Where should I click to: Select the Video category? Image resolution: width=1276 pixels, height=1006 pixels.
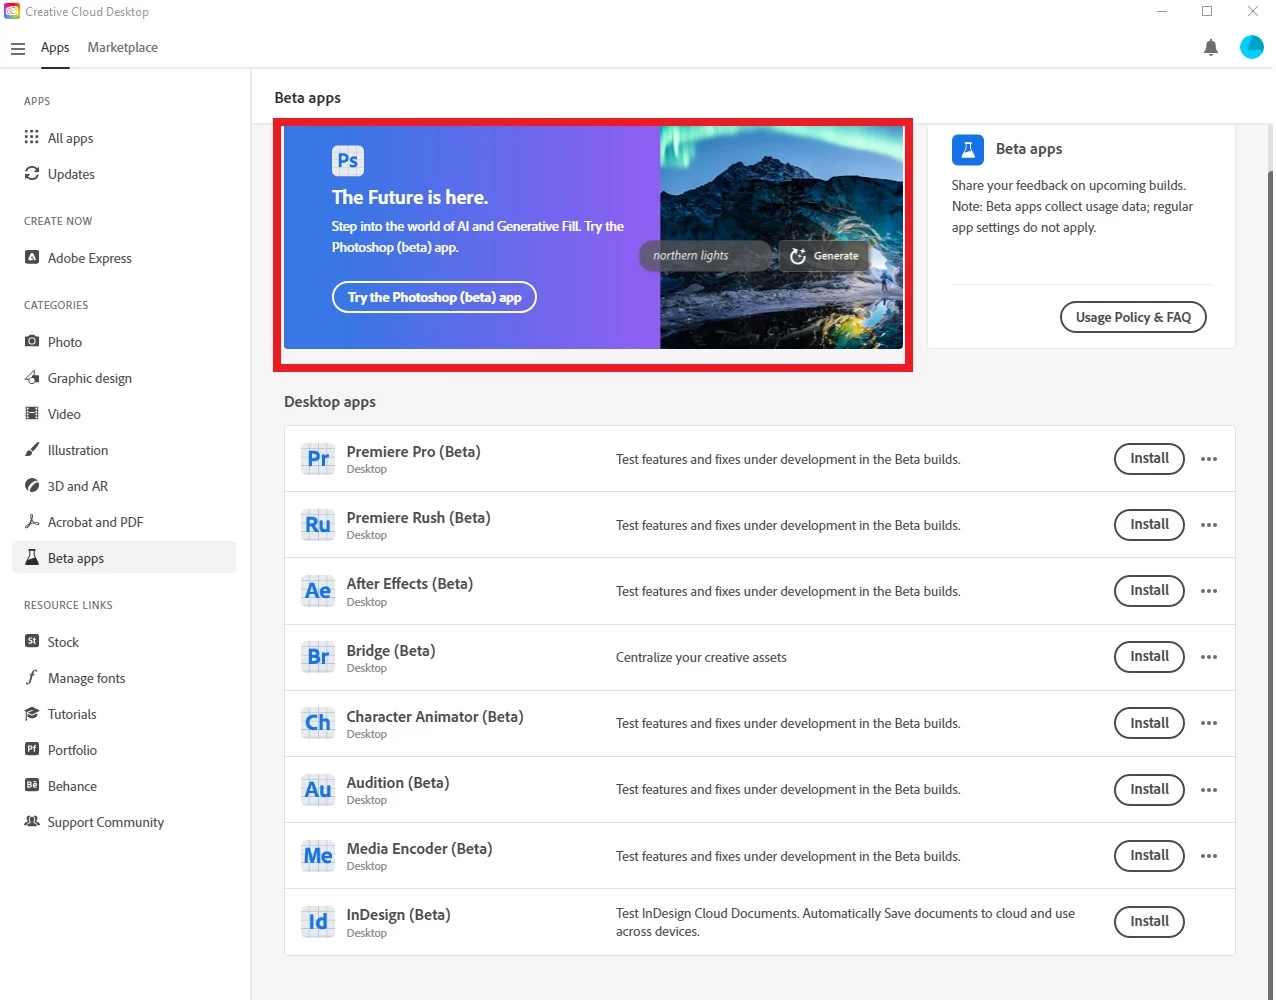124,414
